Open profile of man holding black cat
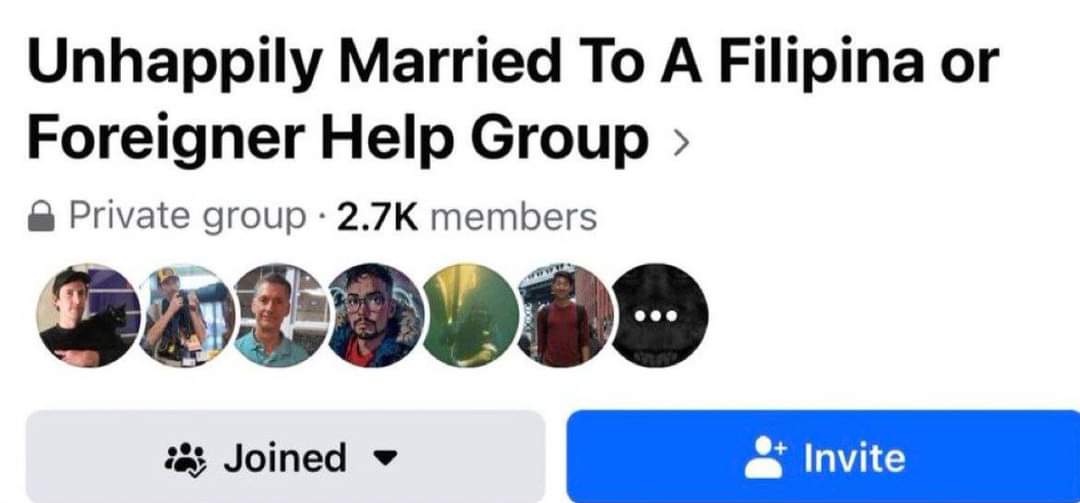This screenshot has height=503, width=1080. 88,316
